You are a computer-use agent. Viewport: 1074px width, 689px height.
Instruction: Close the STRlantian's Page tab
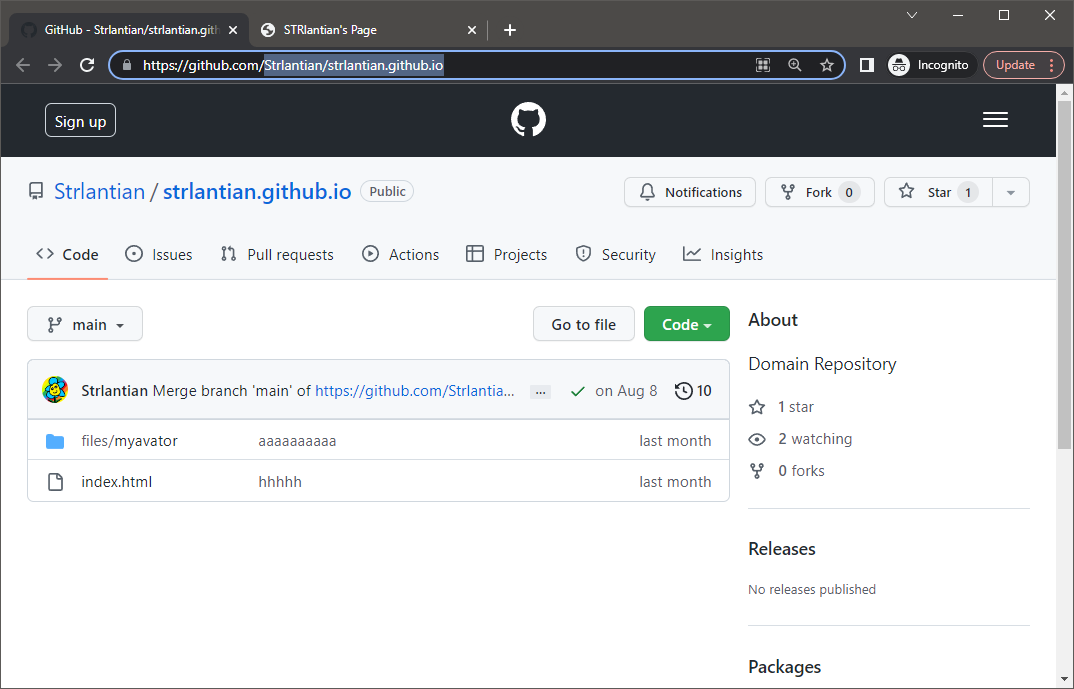coord(471,30)
